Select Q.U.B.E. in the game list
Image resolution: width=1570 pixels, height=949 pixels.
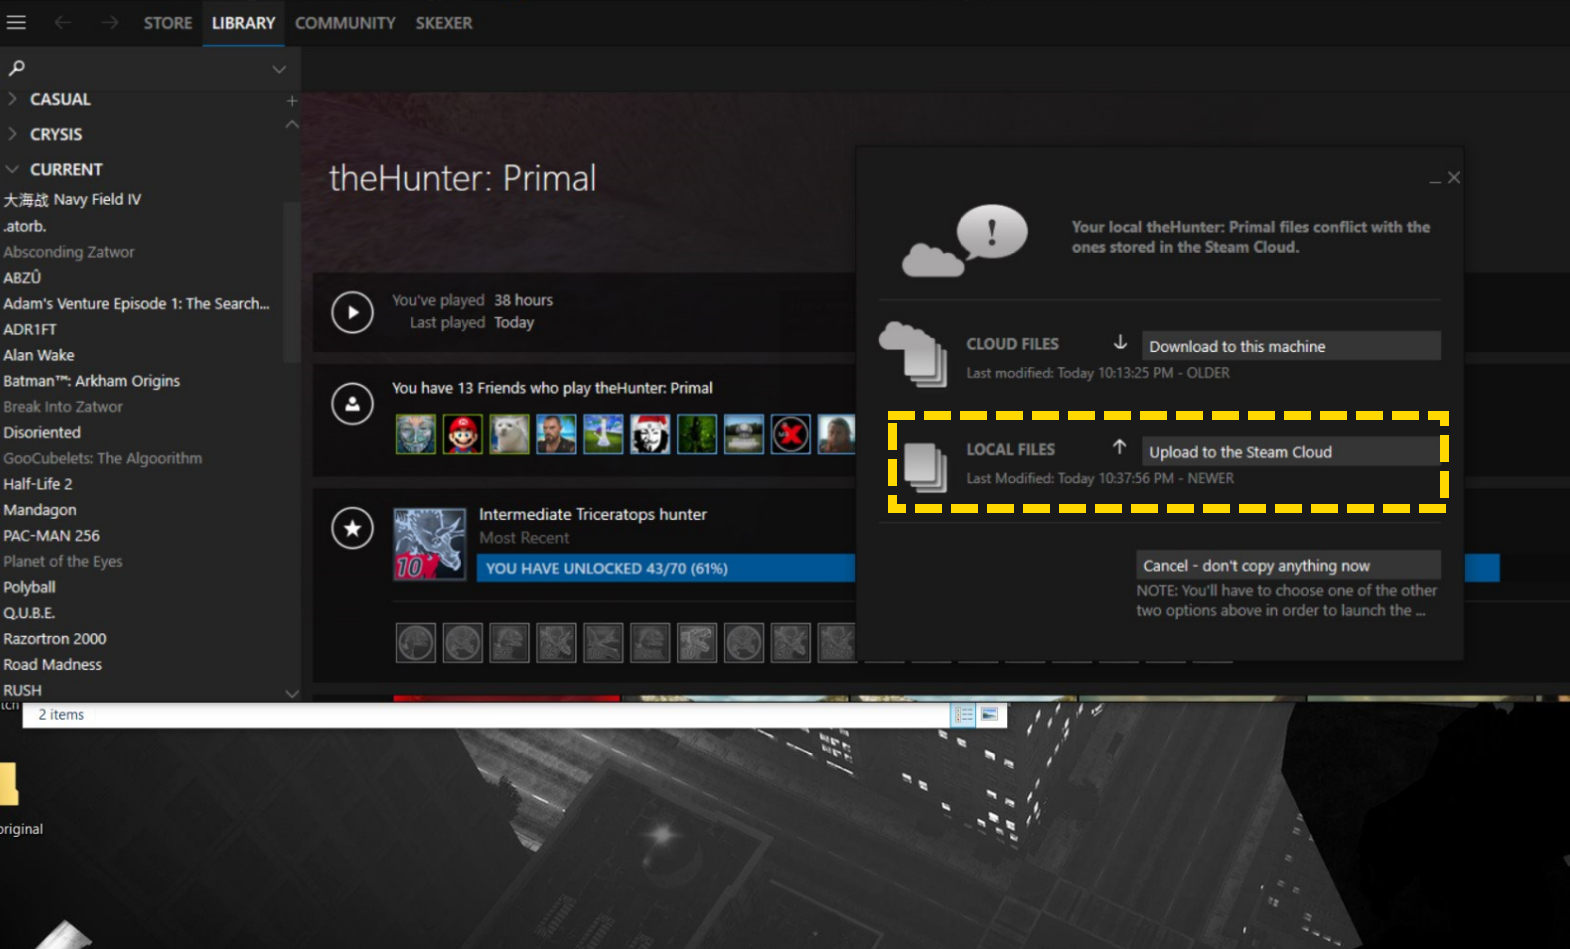click(29, 613)
